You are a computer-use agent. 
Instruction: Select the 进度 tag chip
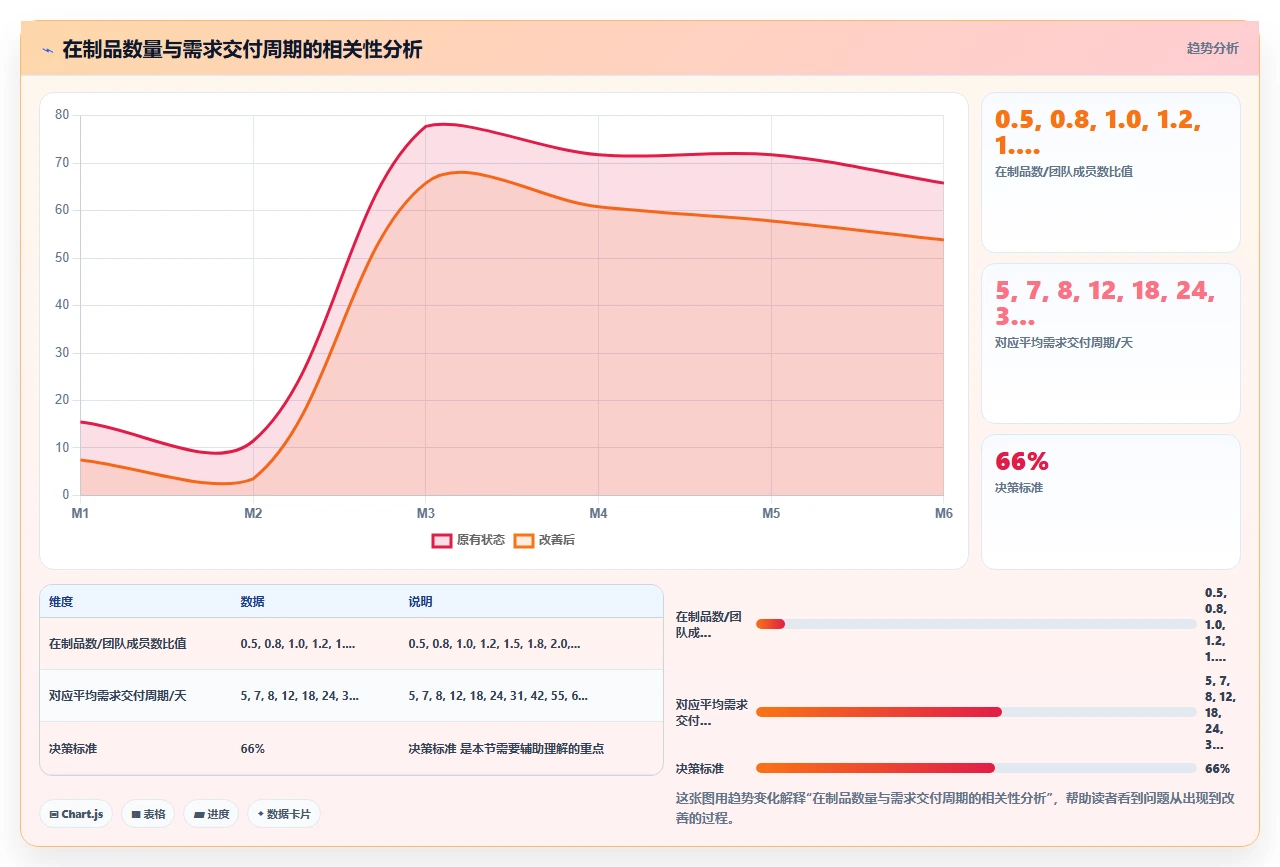click(211, 814)
